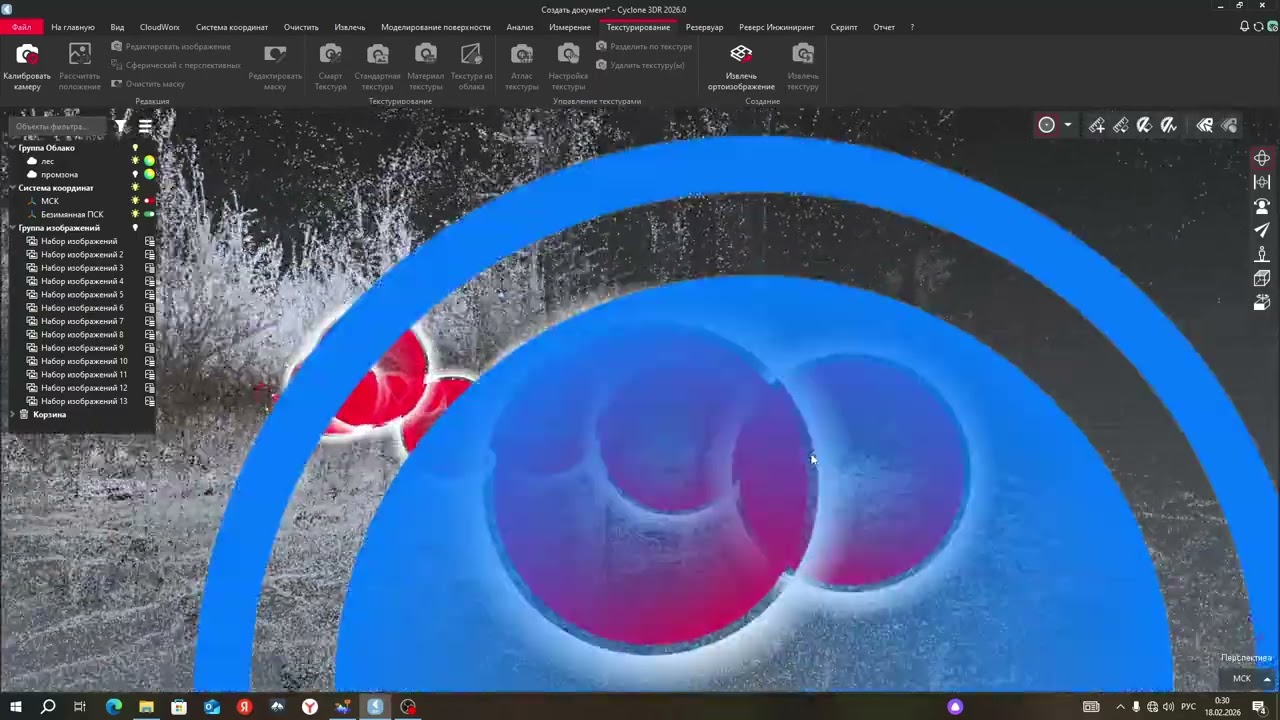Select the add measurement ruler tool

[x=1097, y=125]
